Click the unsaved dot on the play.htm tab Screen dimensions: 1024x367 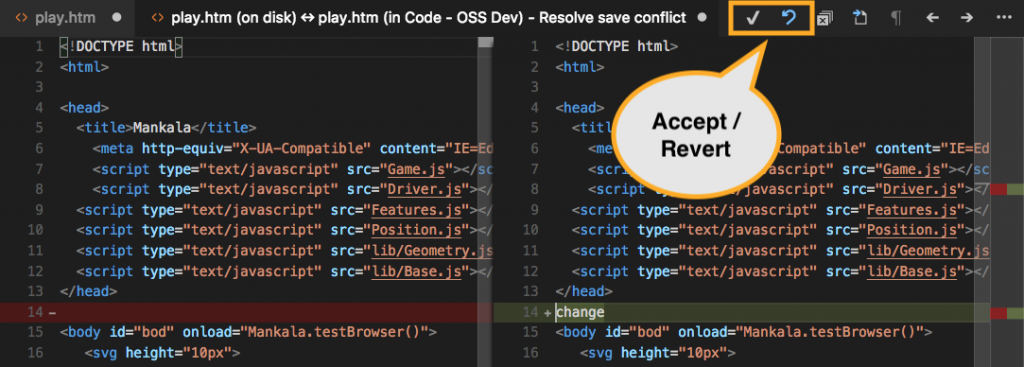click(x=117, y=18)
